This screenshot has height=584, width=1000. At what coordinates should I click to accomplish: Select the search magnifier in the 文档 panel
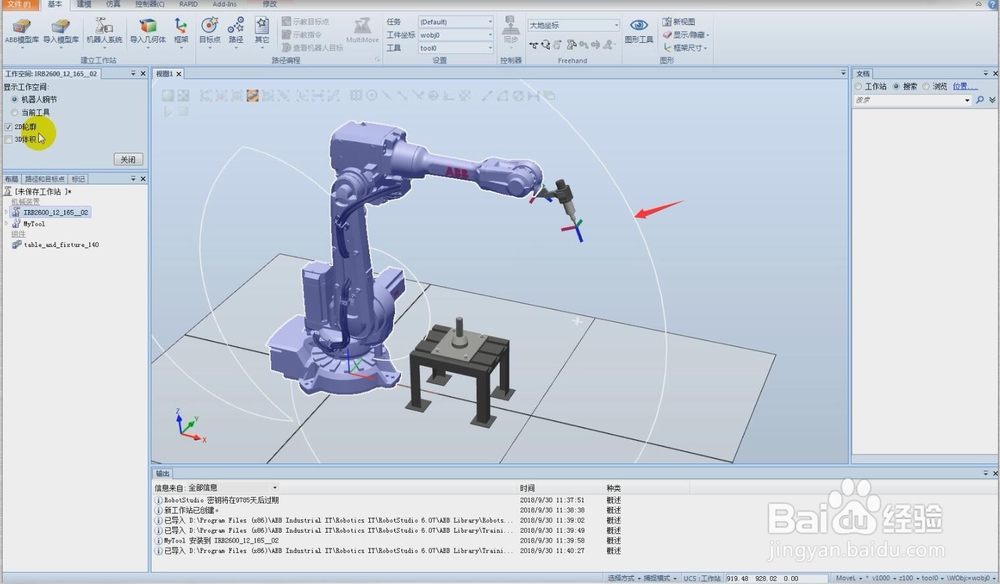(980, 100)
